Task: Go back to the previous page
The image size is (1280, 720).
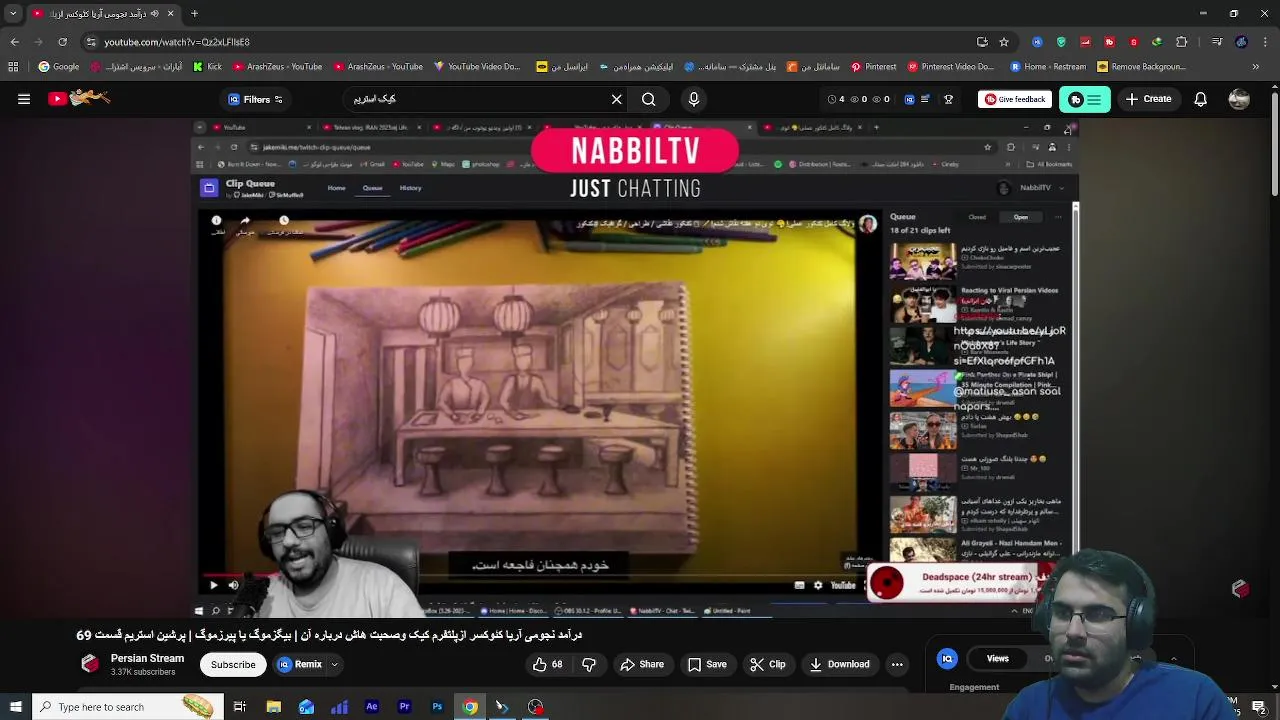Action: coord(14,42)
